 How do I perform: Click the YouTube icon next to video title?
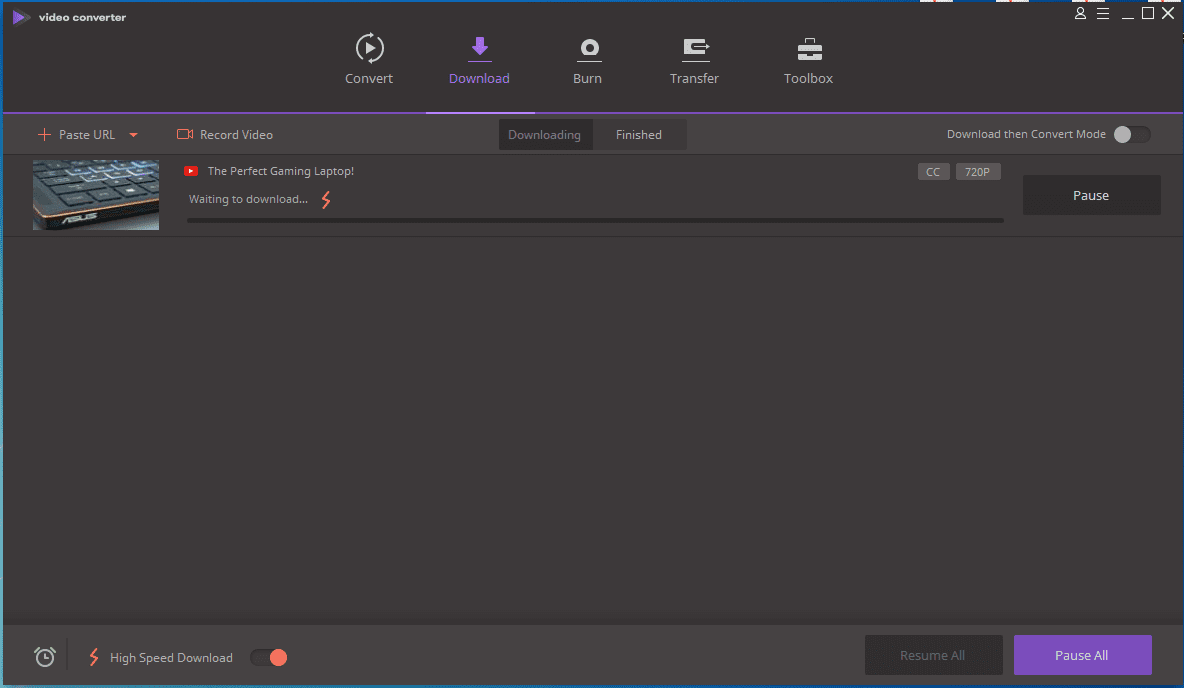pos(192,171)
